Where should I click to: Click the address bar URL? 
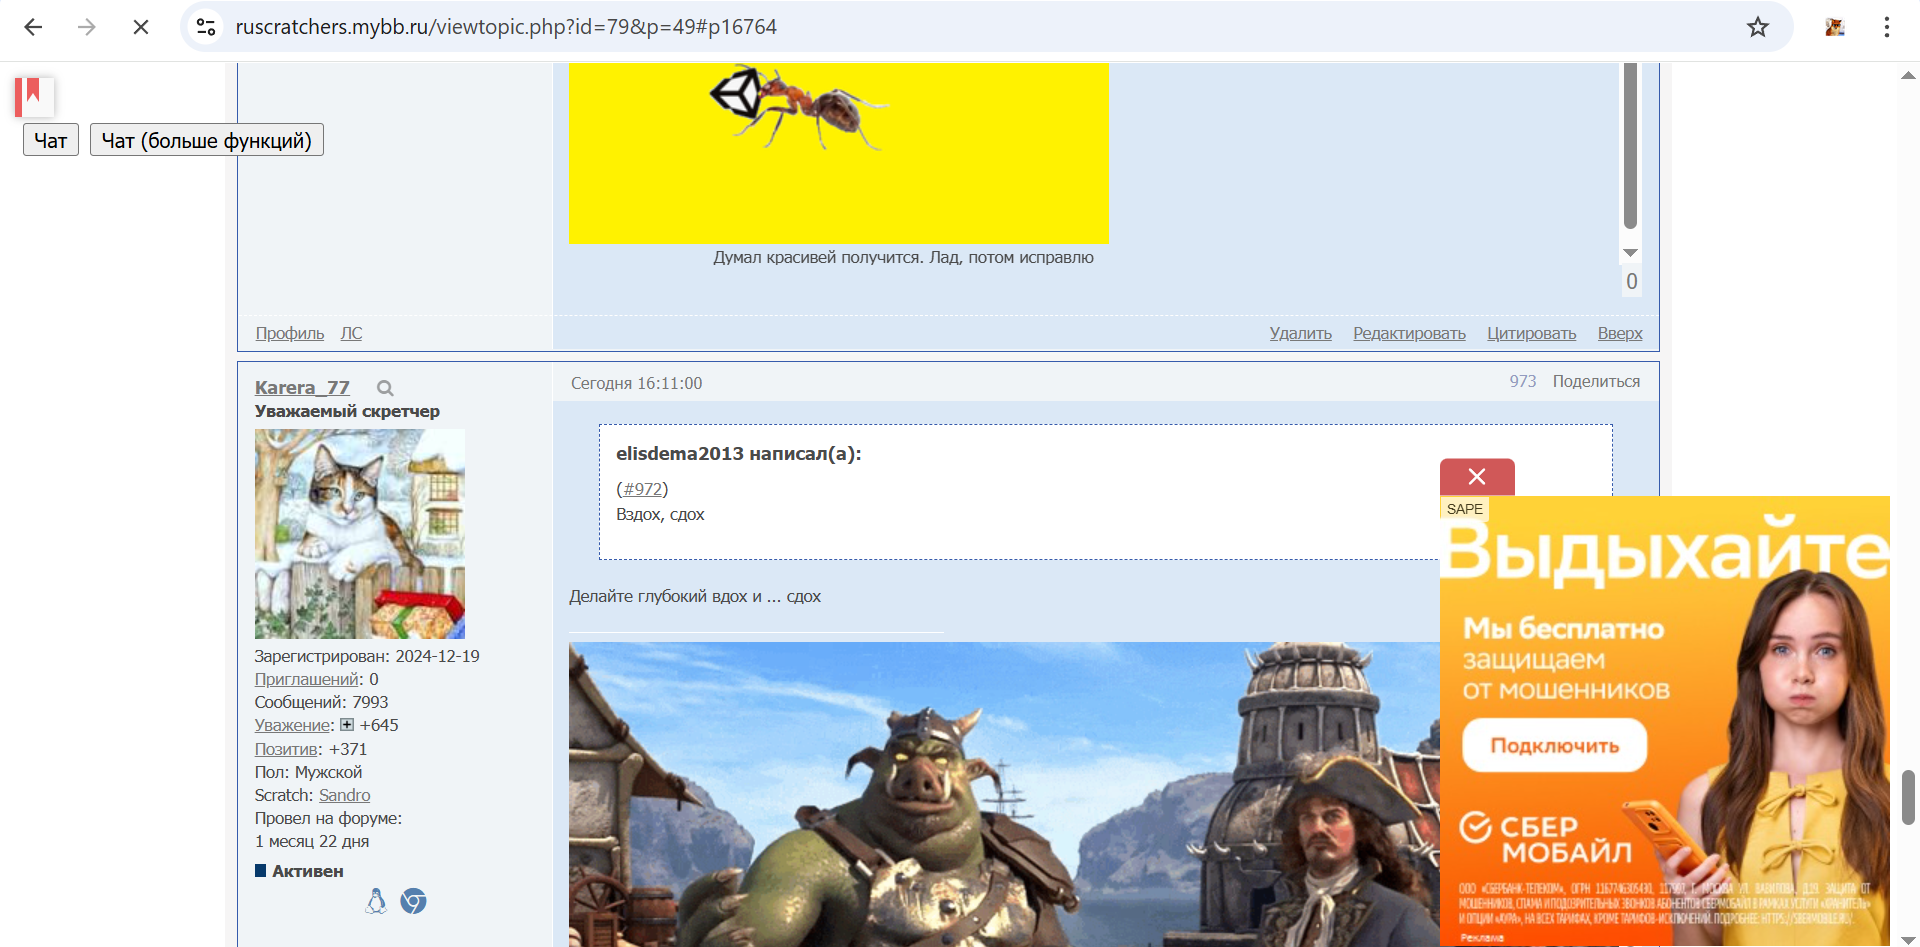coord(506,27)
